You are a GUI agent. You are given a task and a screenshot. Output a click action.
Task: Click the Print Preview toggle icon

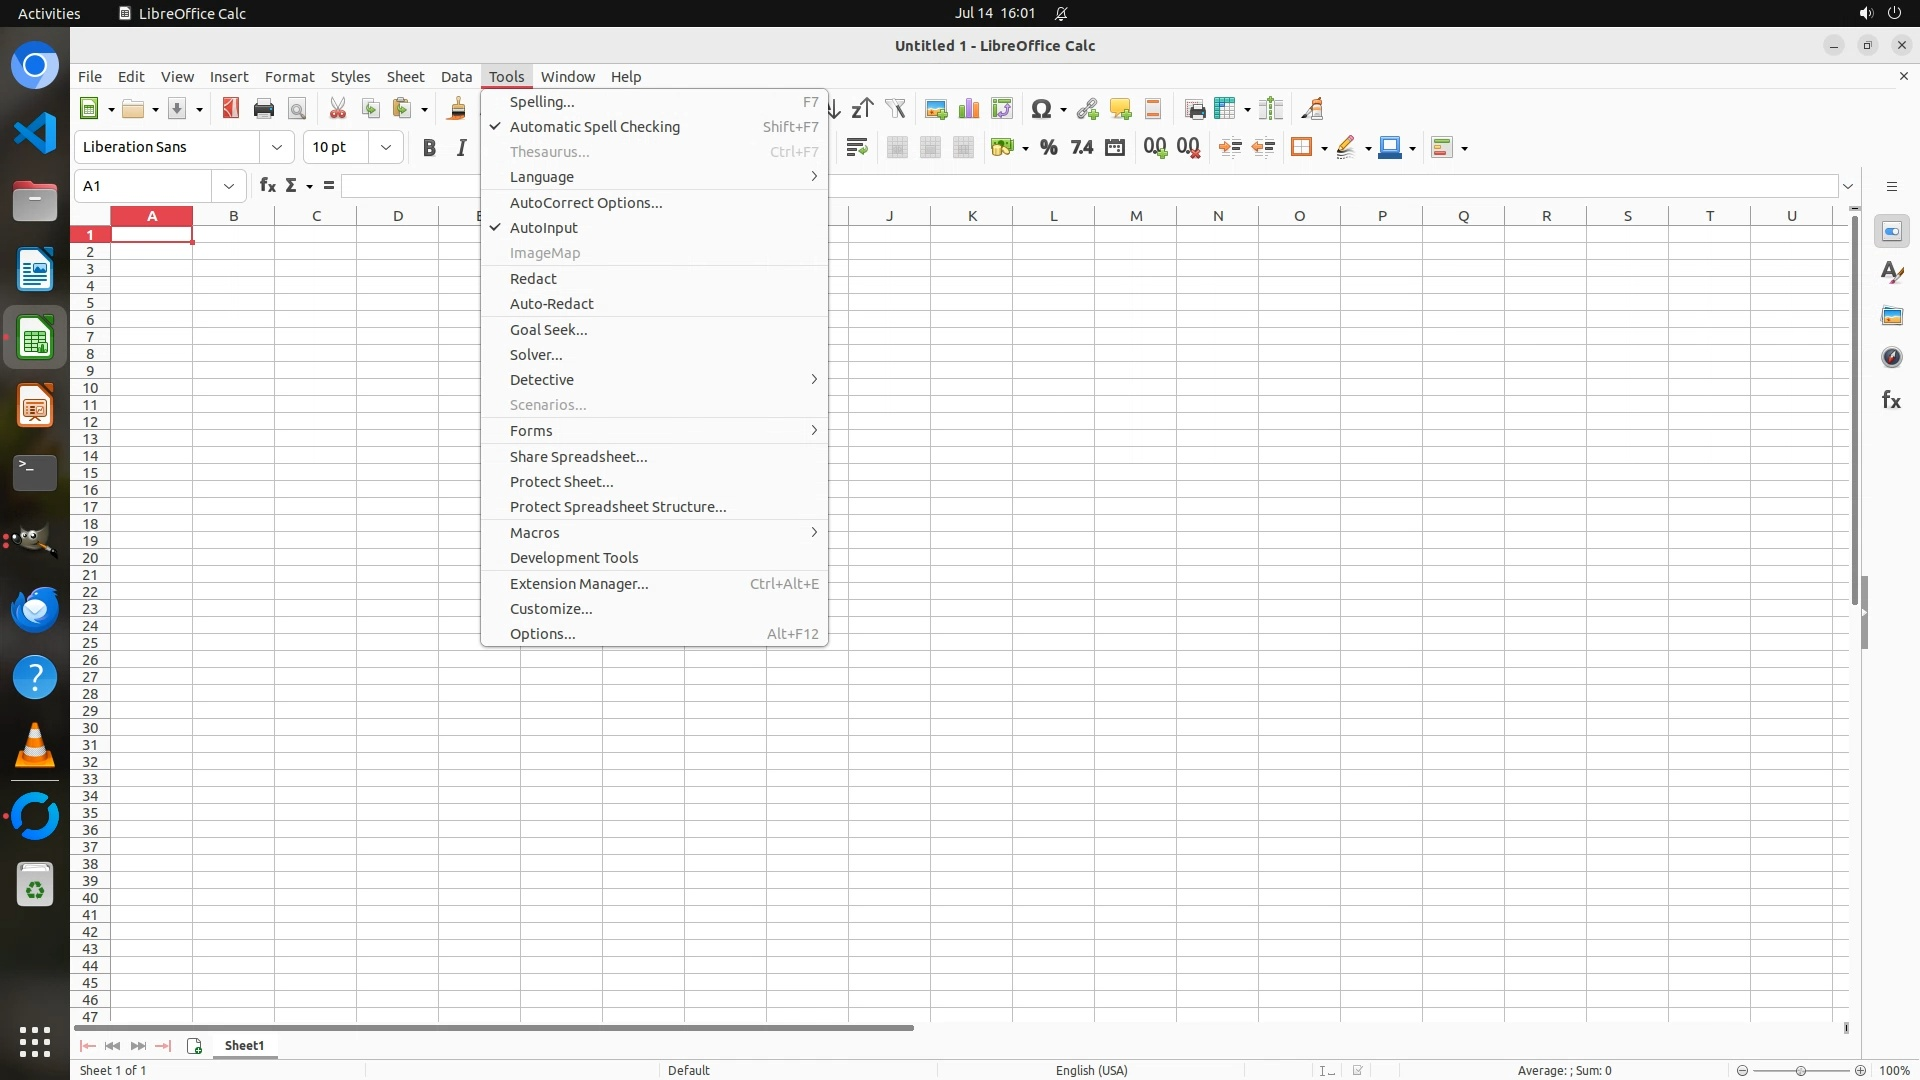(297, 109)
